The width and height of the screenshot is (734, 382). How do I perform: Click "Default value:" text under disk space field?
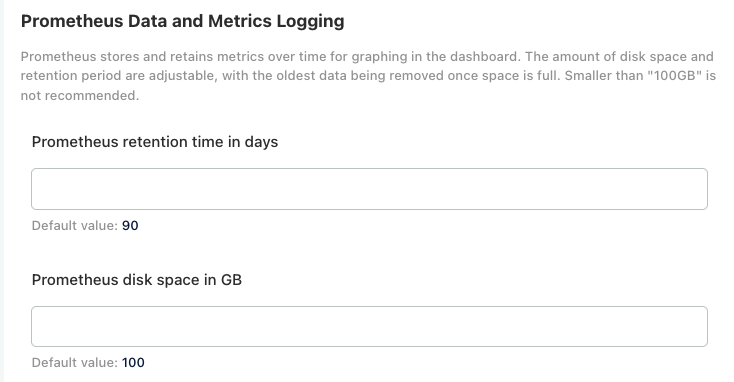[x=75, y=363]
